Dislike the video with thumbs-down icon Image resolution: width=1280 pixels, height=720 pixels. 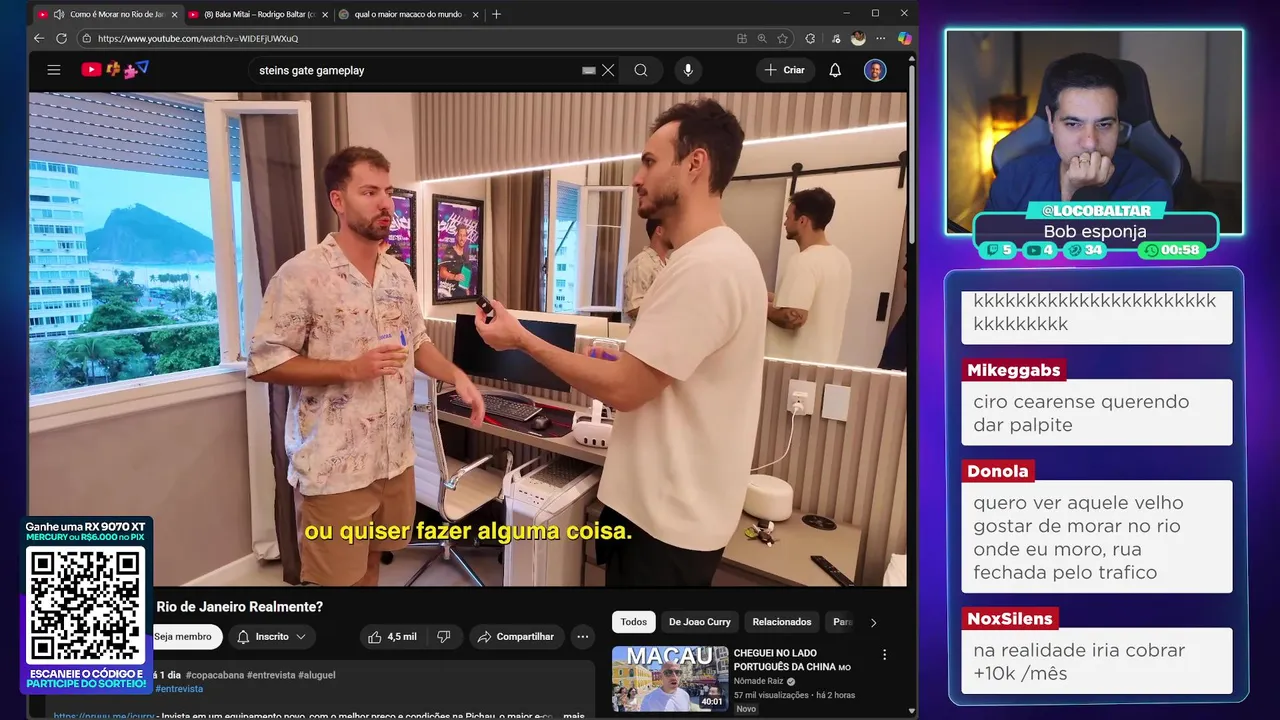click(444, 636)
